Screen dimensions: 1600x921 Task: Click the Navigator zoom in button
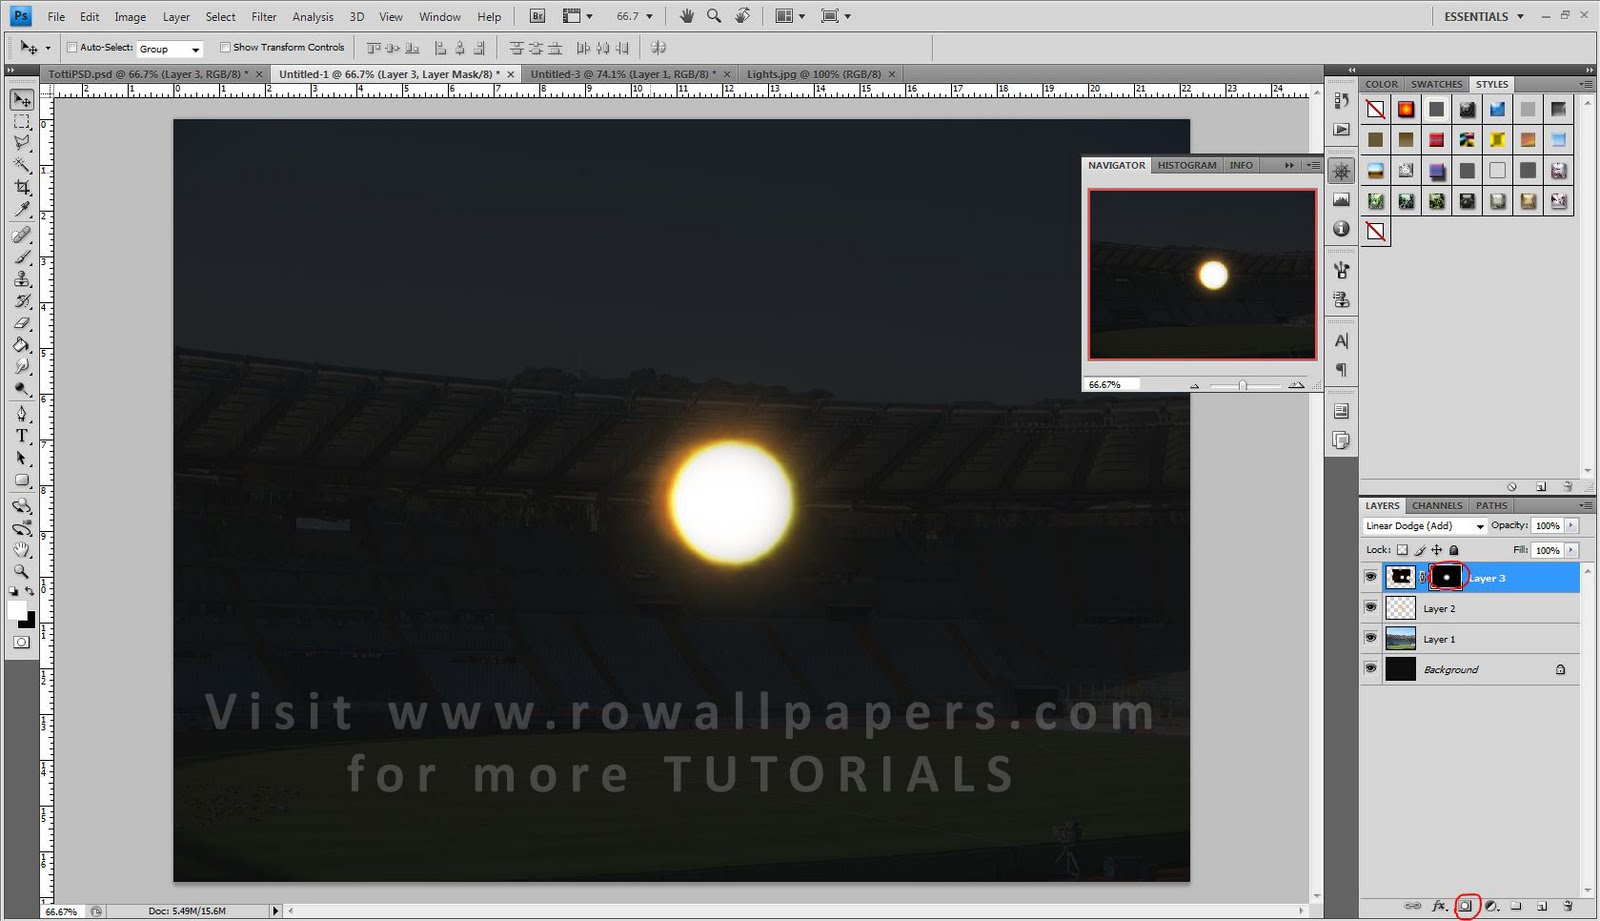1296,385
